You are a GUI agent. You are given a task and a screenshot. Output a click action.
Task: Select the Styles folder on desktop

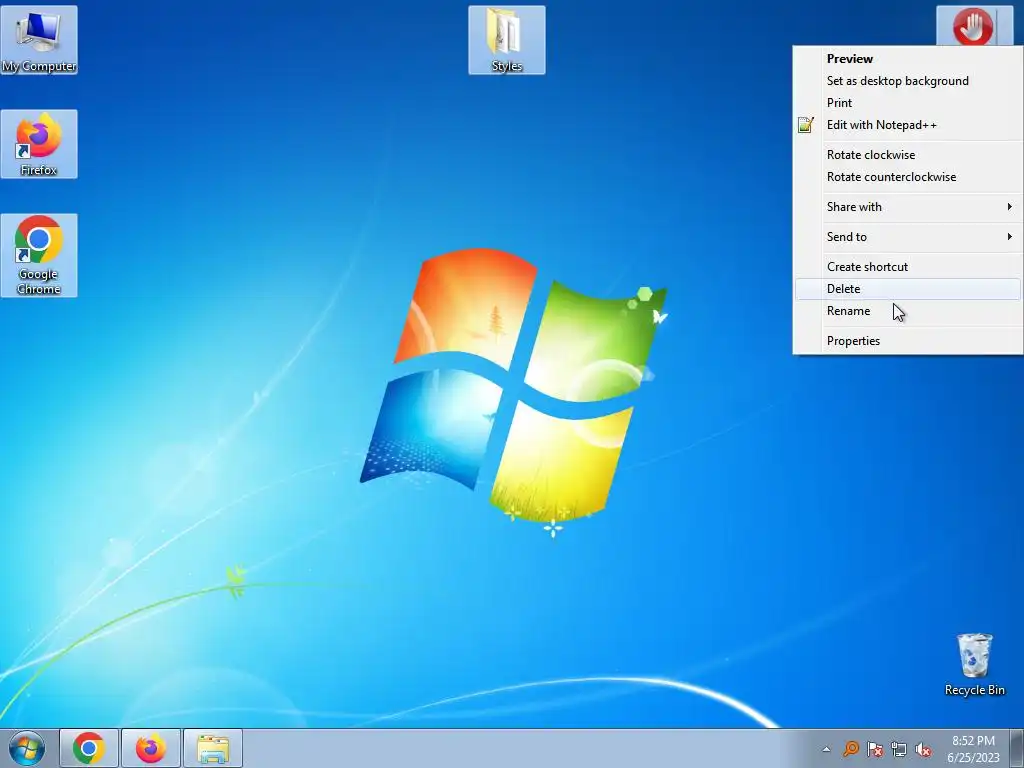[507, 40]
